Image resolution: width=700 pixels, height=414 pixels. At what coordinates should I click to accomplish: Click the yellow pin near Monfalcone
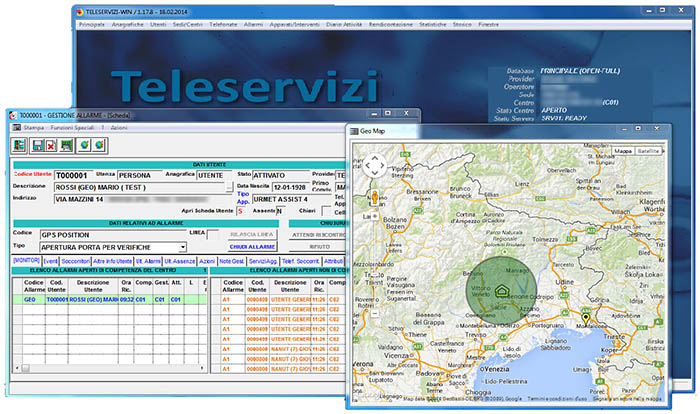[x=585, y=318]
